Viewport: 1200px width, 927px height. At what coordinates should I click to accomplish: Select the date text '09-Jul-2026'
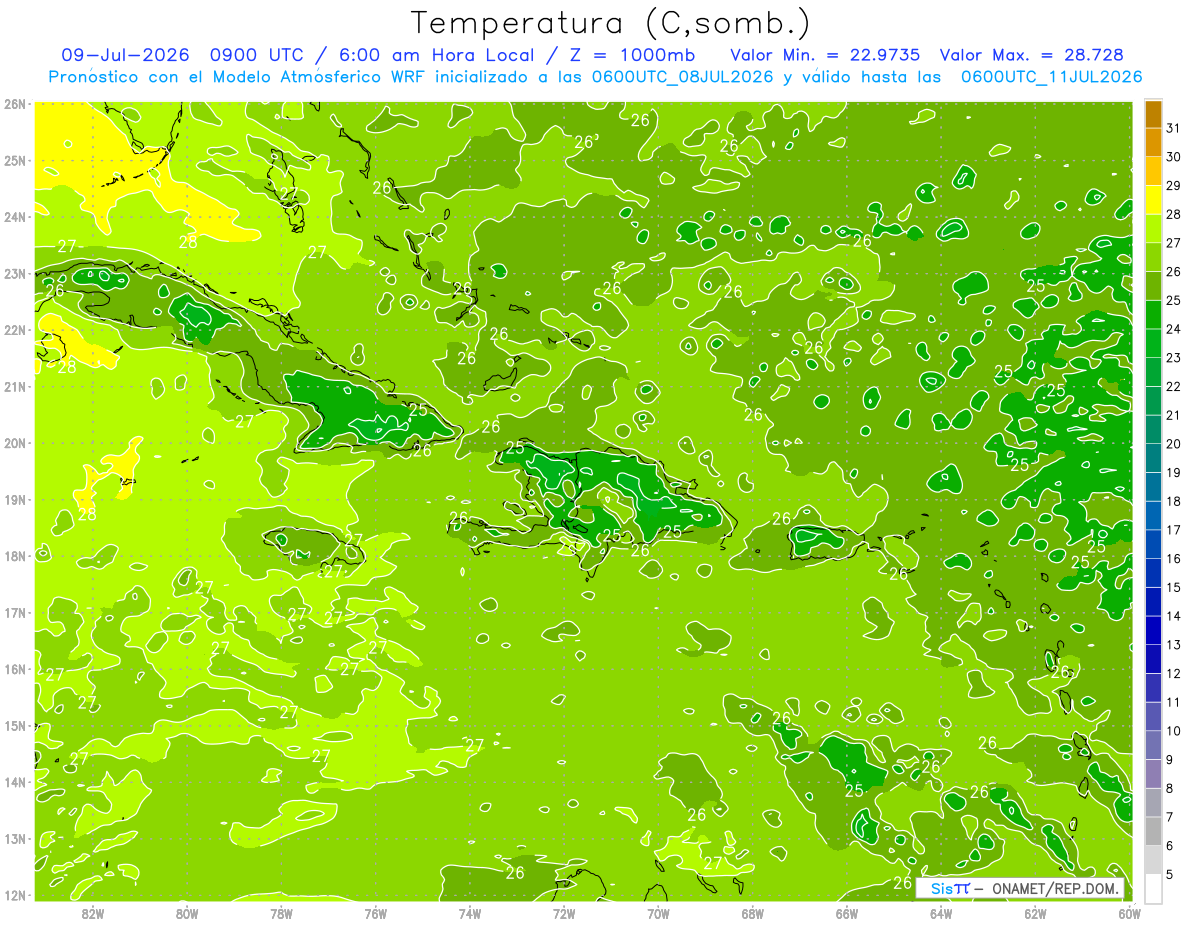click(x=127, y=55)
